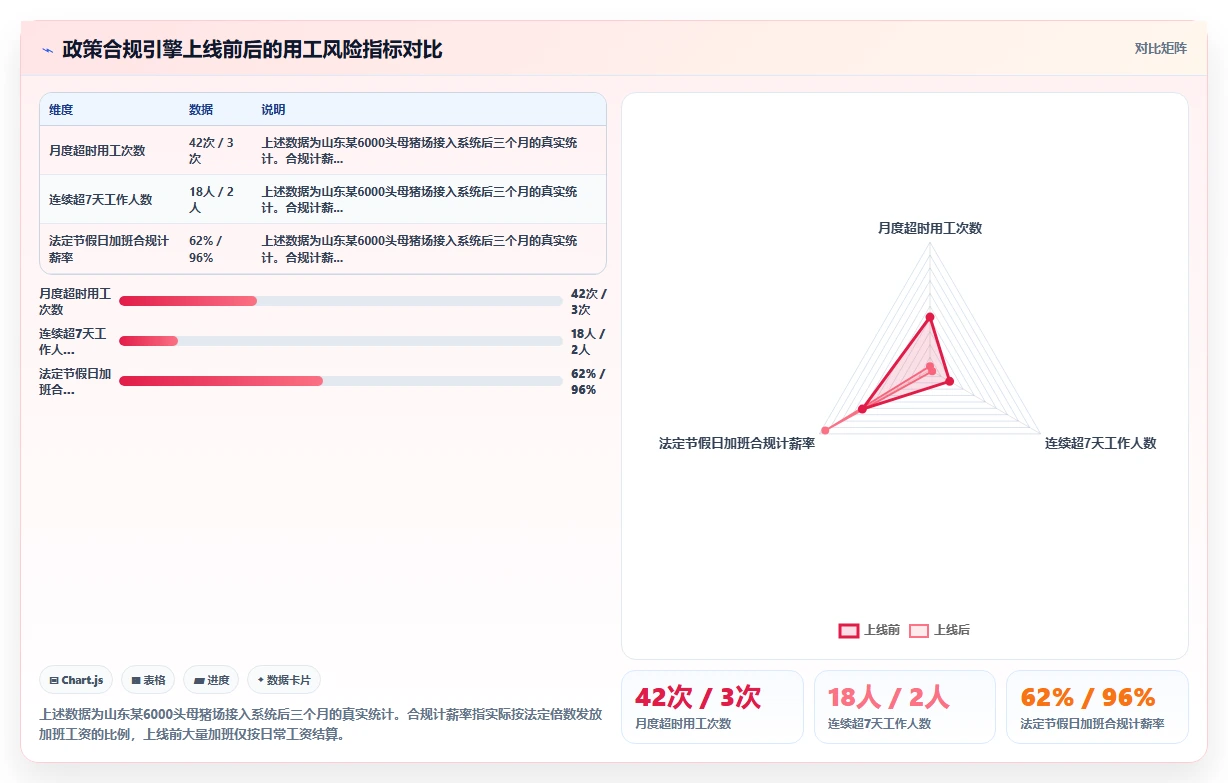This screenshot has height=783, width=1228.
Task: Click radar axis label 月度超时用工次数
Action: [930, 228]
